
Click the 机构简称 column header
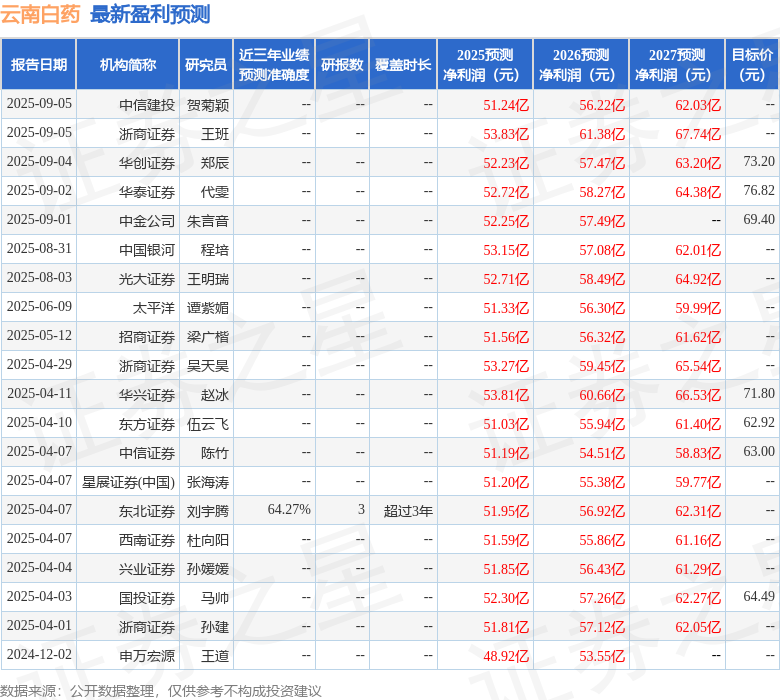[x=127, y=65]
